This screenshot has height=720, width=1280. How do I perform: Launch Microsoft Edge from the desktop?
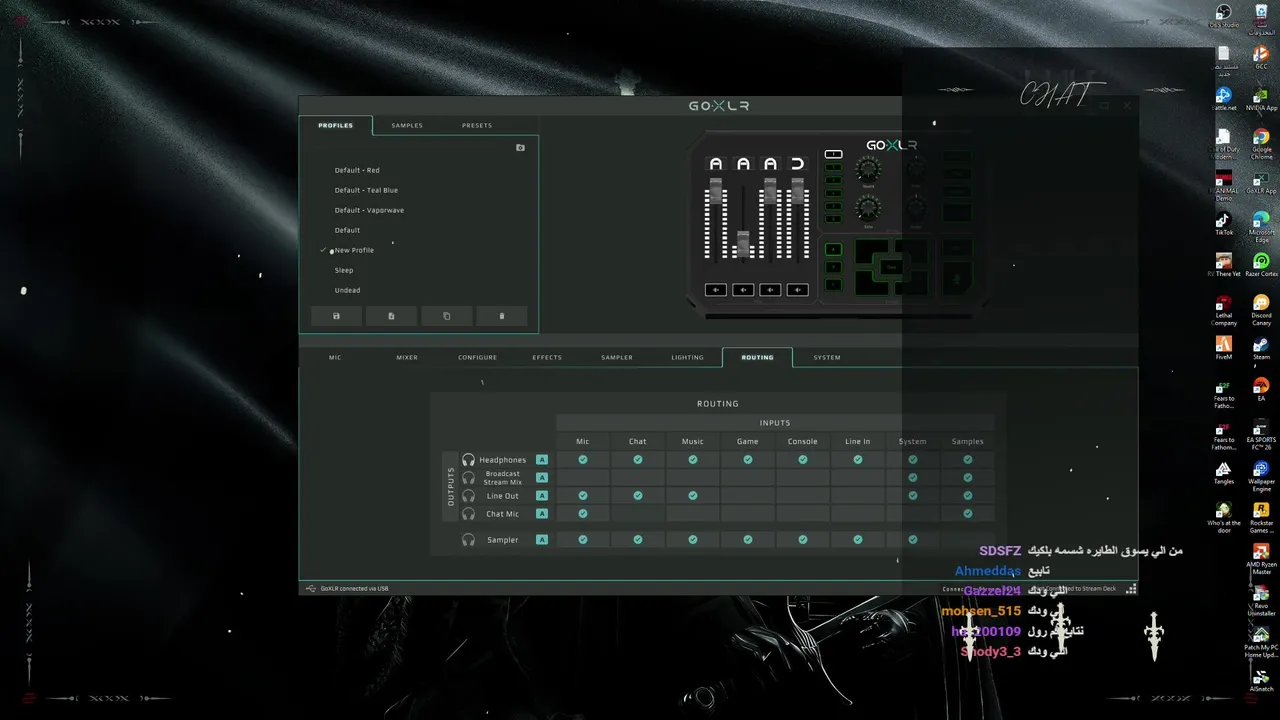pos(1261,226)
